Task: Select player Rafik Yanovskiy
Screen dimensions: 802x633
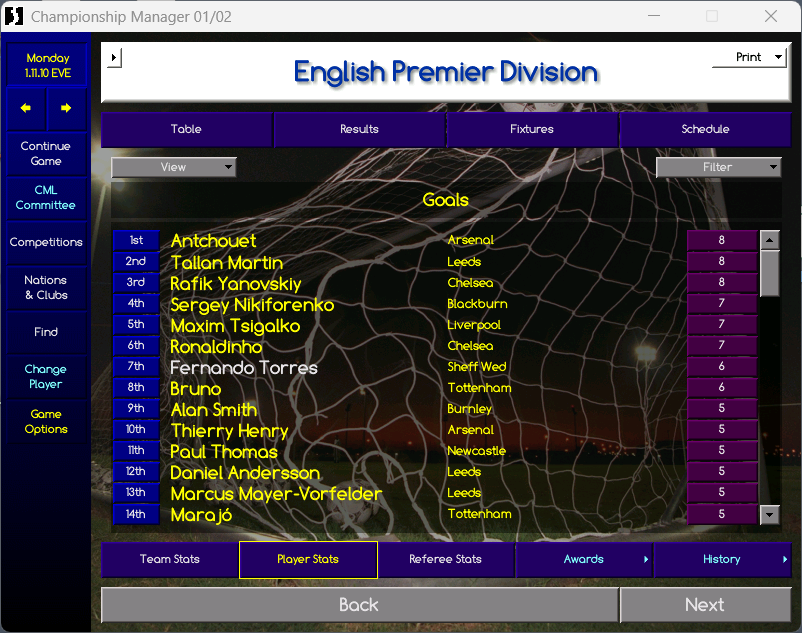Action: coord(236,284)
